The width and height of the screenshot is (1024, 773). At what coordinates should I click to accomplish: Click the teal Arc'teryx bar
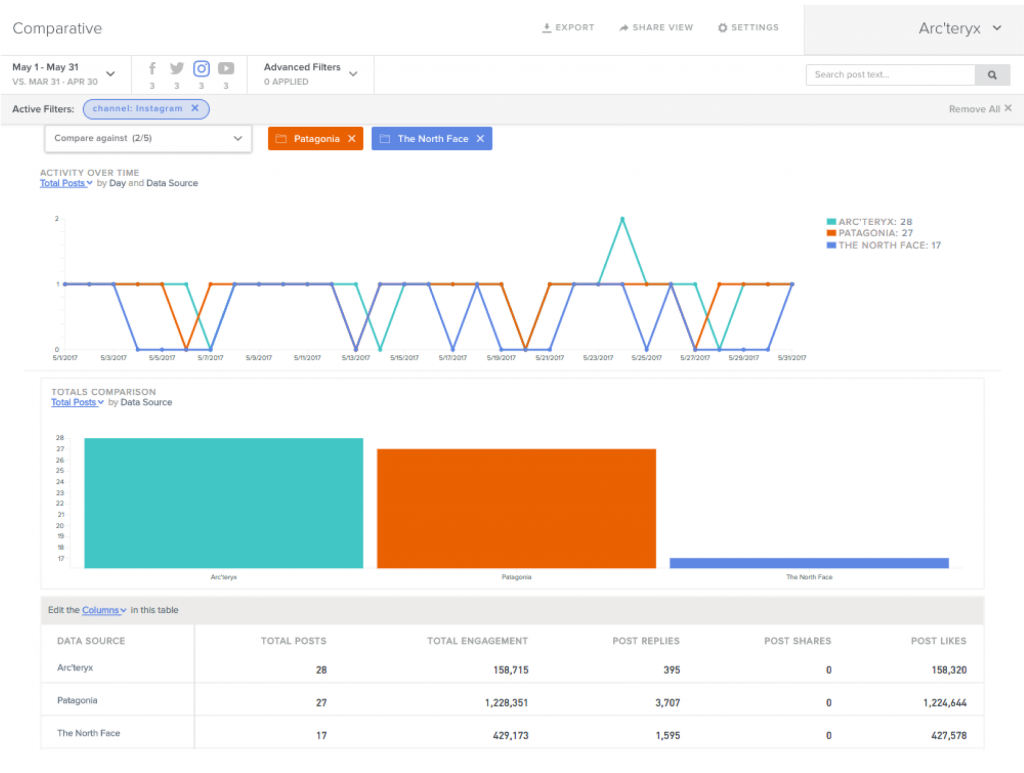click(x=223, y=503)
